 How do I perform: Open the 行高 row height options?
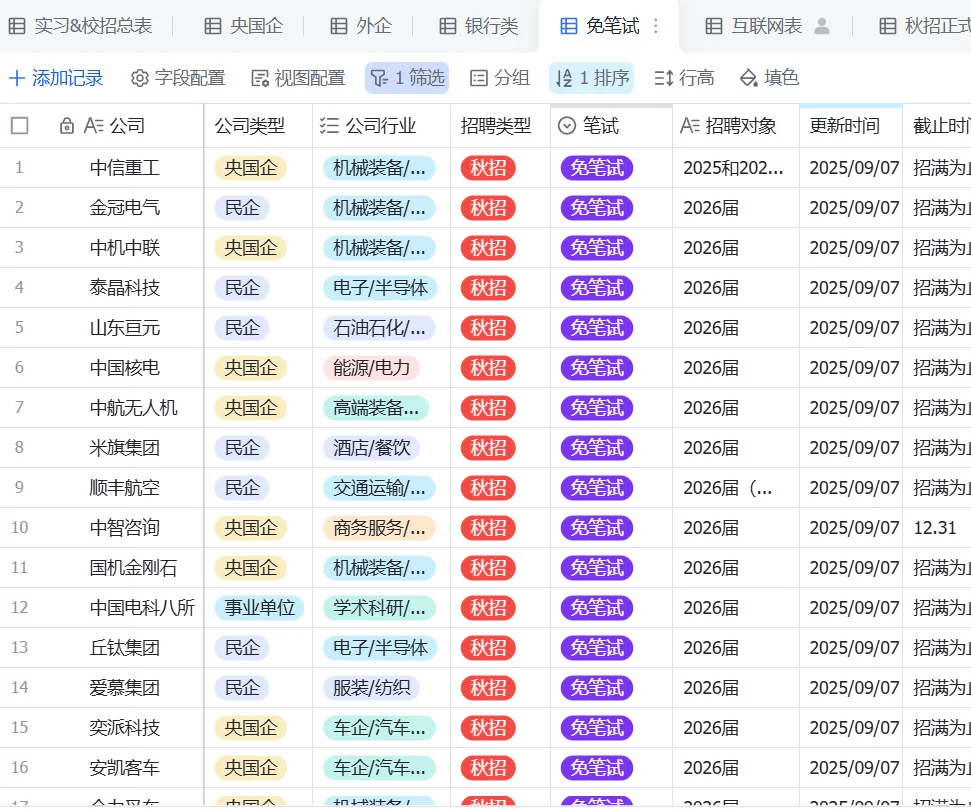click(684, 78)
